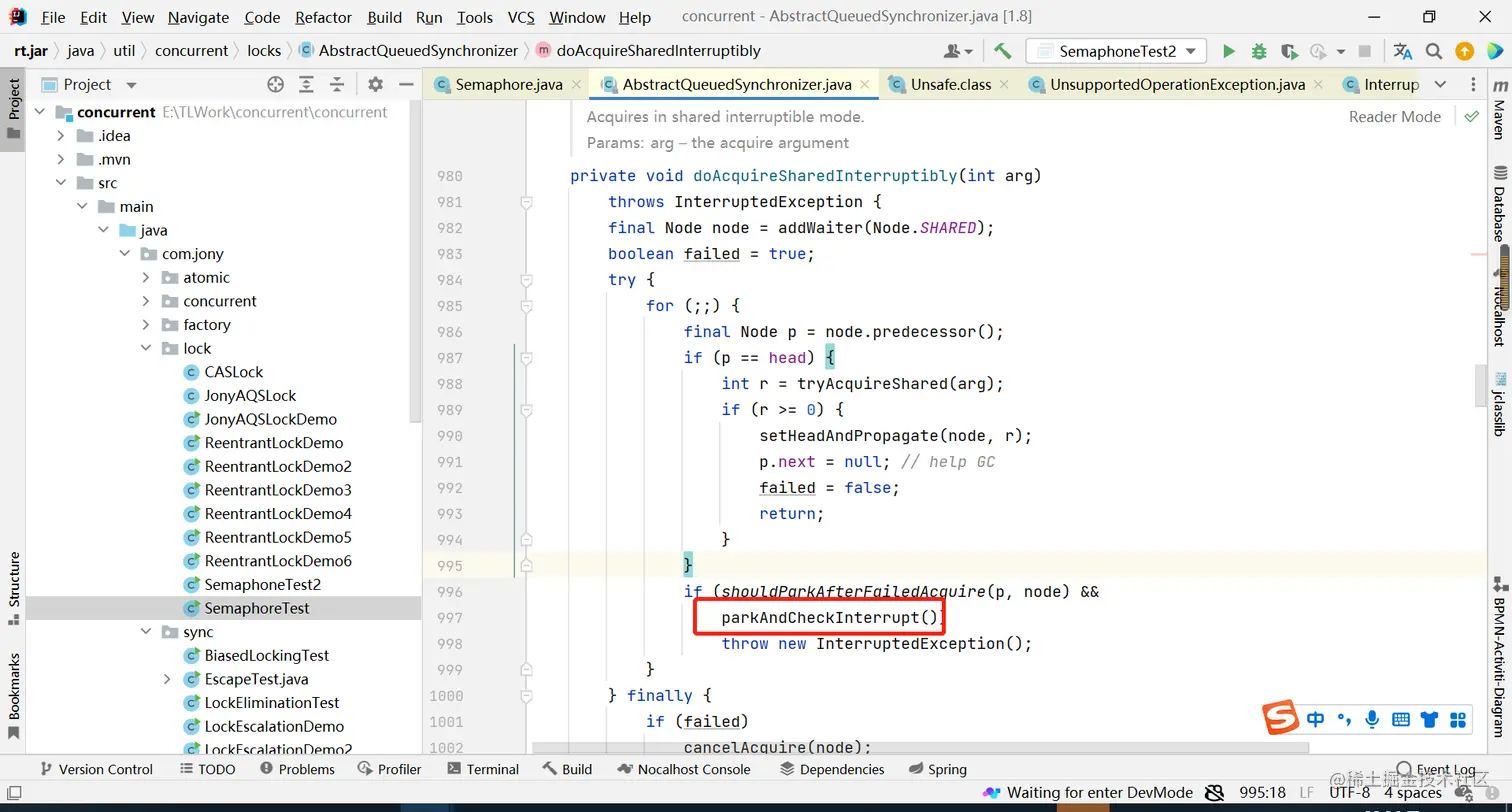Toggle the BPMN-Activiti-Diagram tool window

coord(1499,657)
